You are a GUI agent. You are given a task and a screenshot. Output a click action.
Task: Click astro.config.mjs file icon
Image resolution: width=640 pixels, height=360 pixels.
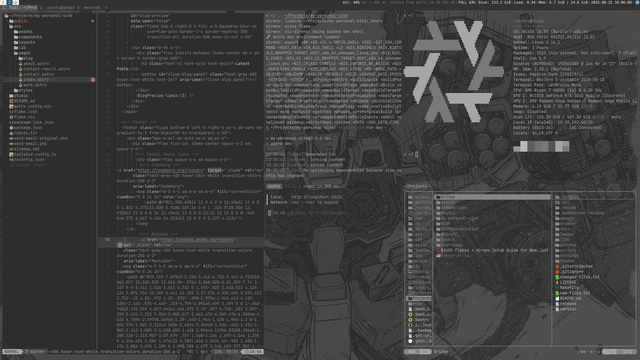[x=11, y=106]
